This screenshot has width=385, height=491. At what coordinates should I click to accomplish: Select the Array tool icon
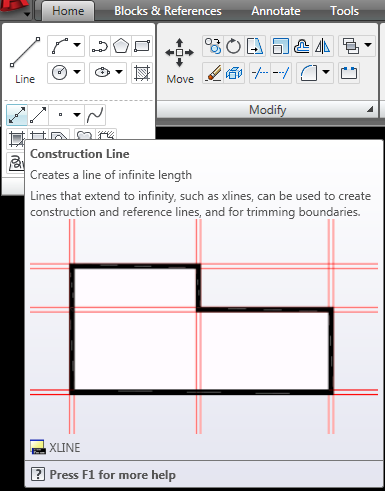coord(351,46)
